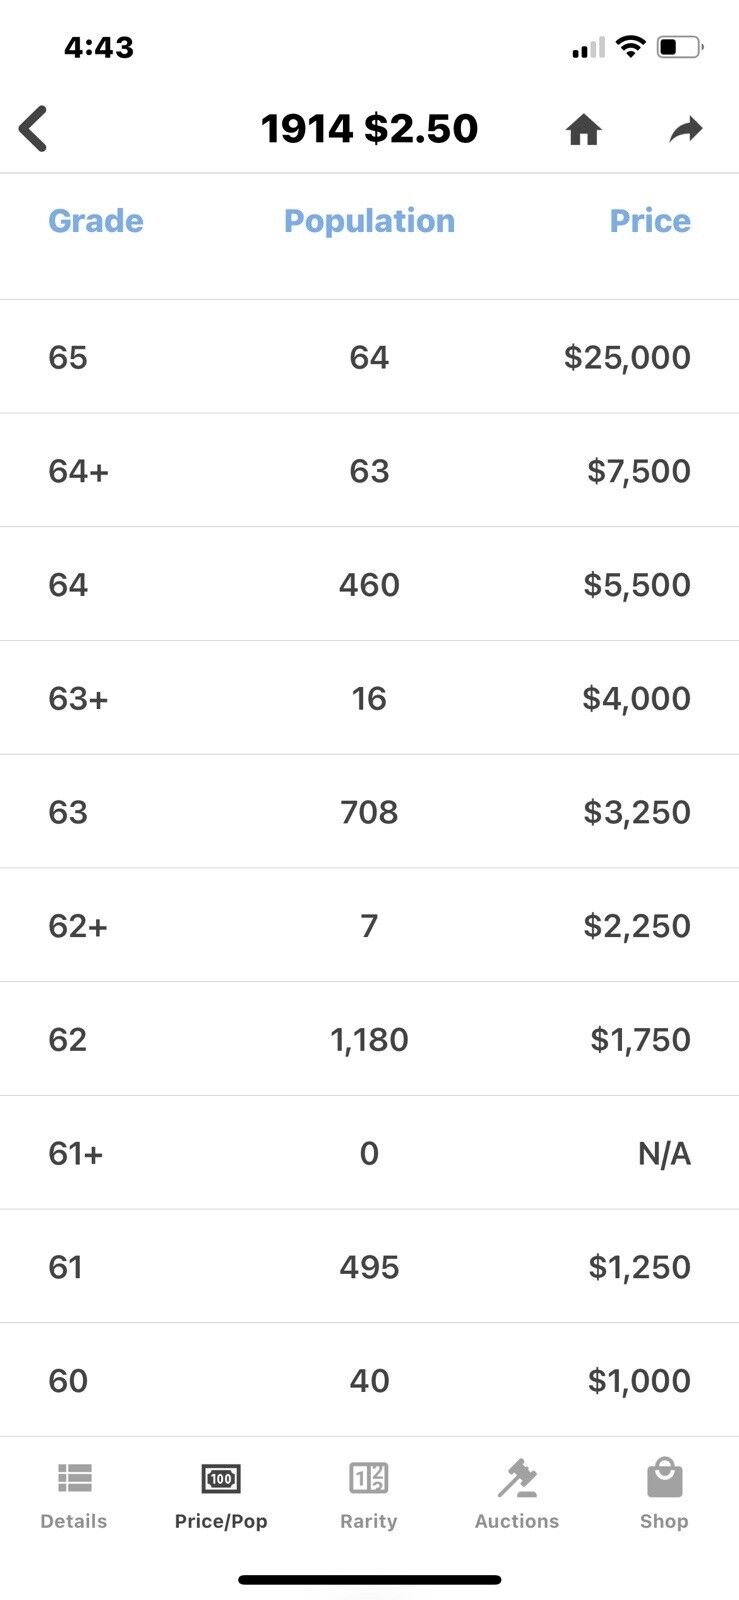The width and height of the screenshot is (739, 1600).
Task: Open the Shop bag icon
Action: [664, 1478]
